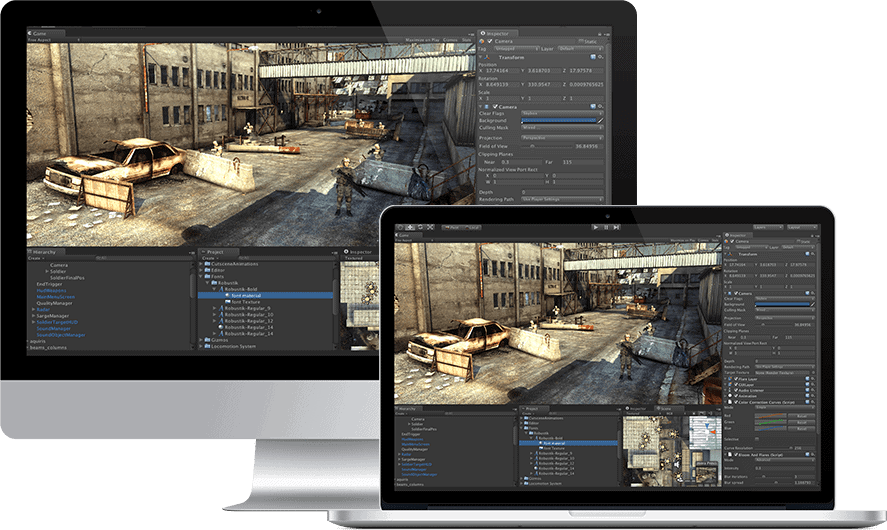Disable Flare Layer checkbox on MacBook
Screen dimensions: 887x530
click(x=736, y=379)
